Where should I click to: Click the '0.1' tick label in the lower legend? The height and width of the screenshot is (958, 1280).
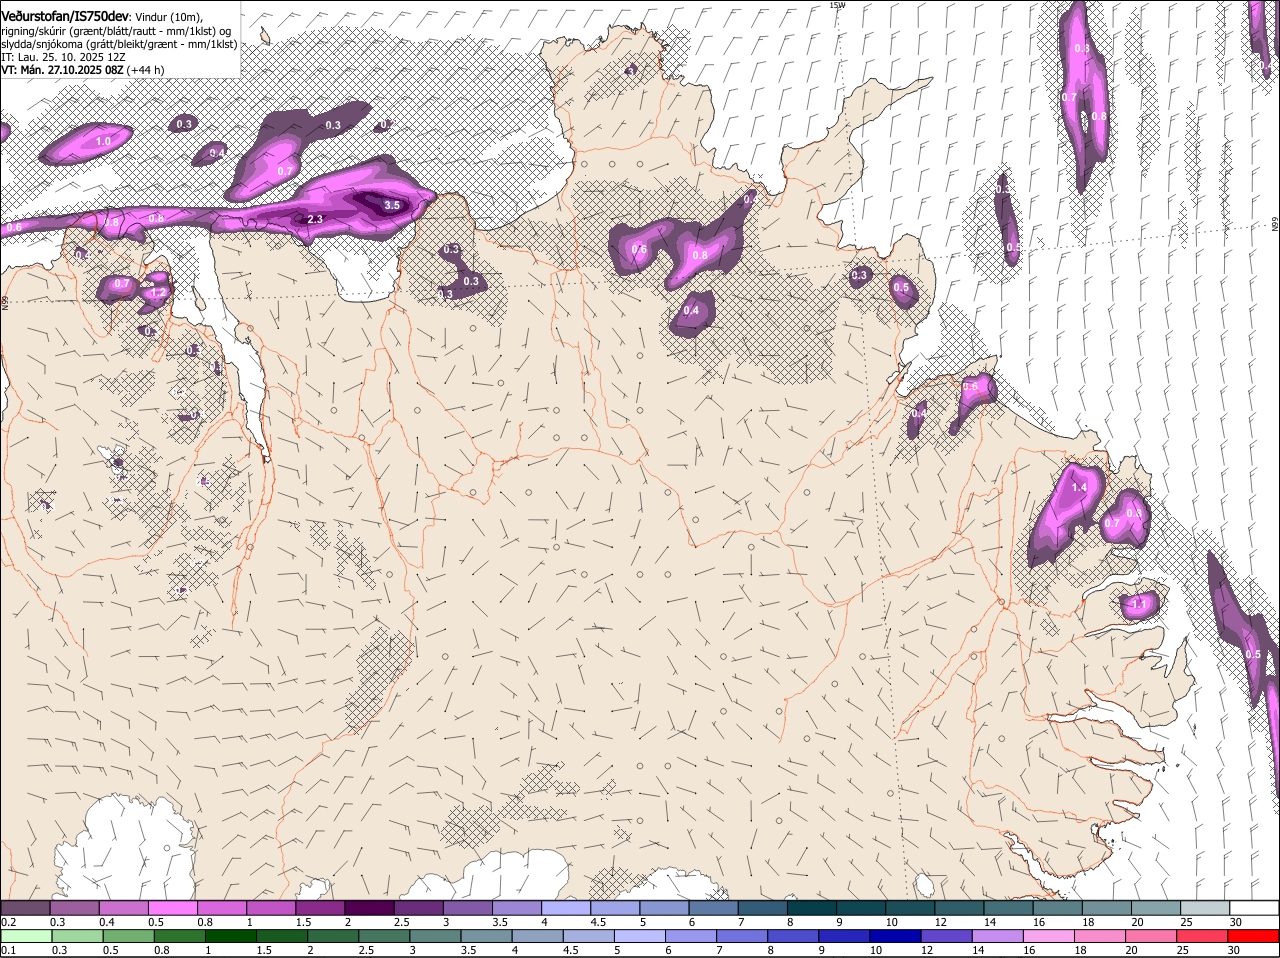click(x=9, y=950)
